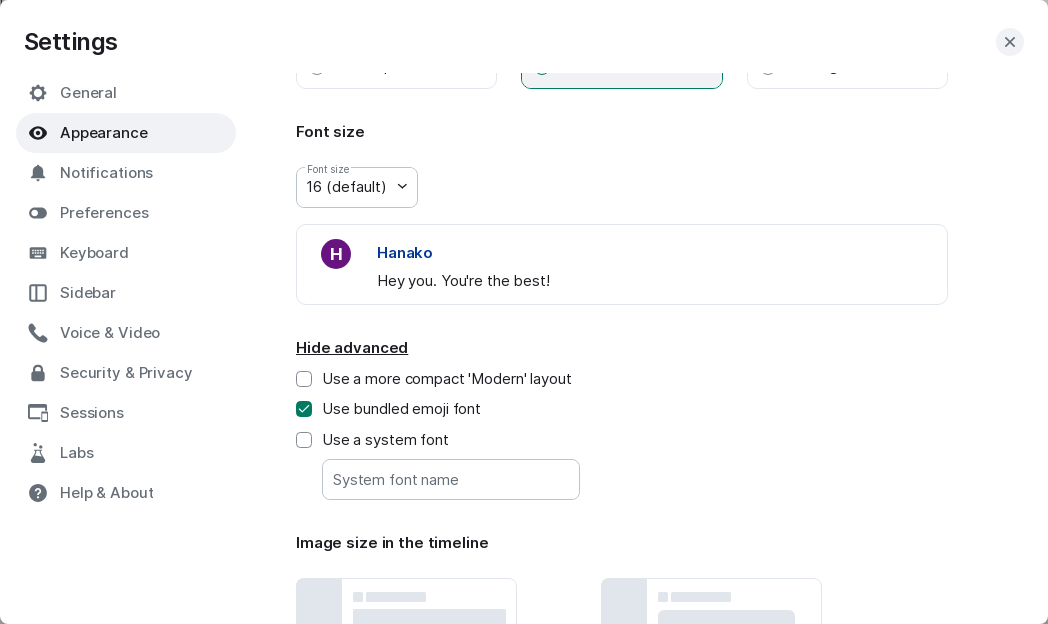
Task: Click the Help & About question icon
Action: (x=38, y=493)
